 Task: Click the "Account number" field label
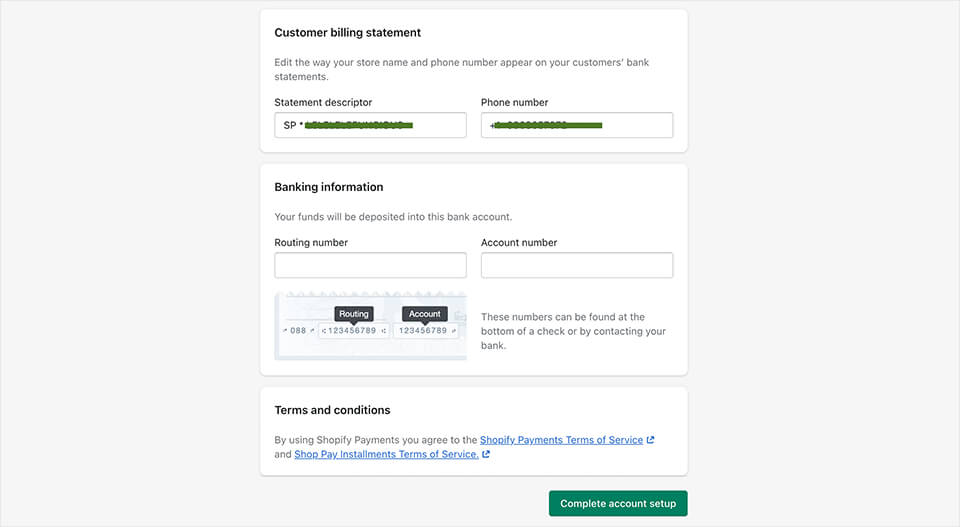(x=519, y=242)
